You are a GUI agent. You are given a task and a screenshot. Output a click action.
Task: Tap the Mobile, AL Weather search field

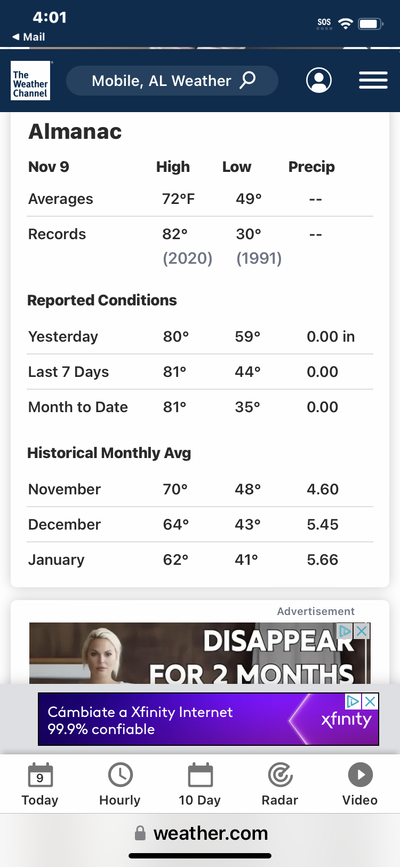pos(172,81)
